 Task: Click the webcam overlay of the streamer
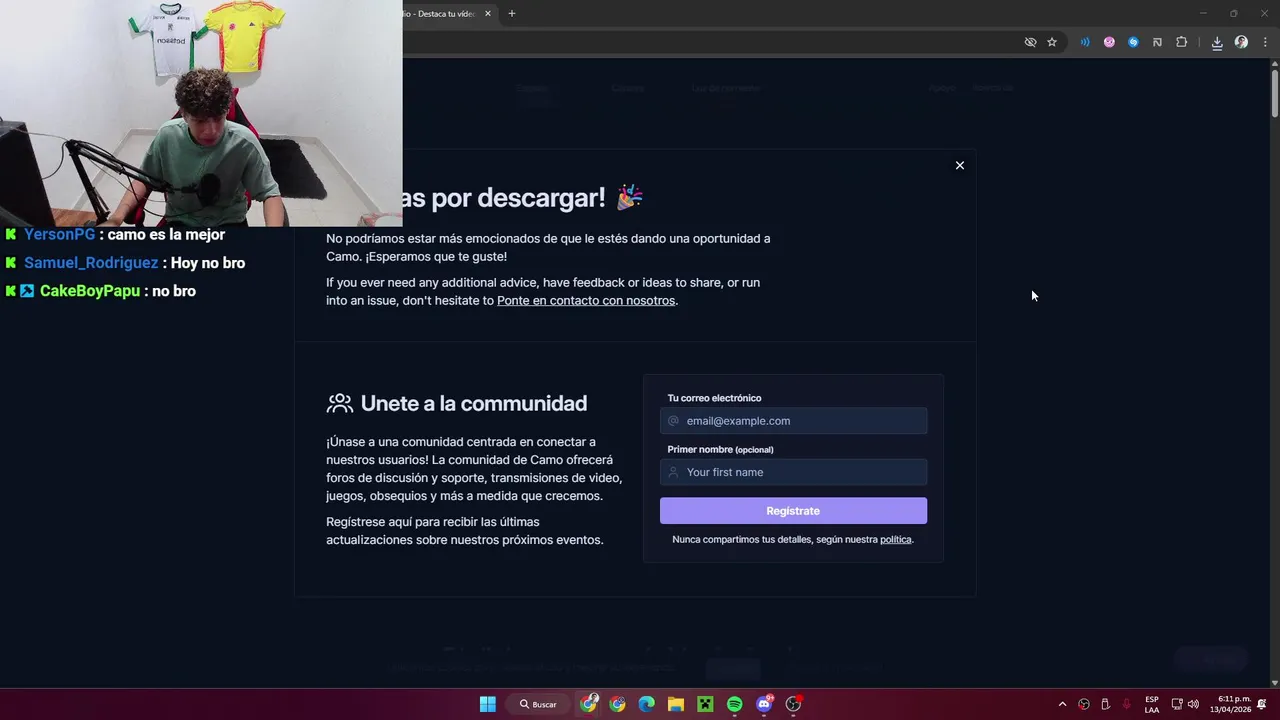tap(201, 113)
